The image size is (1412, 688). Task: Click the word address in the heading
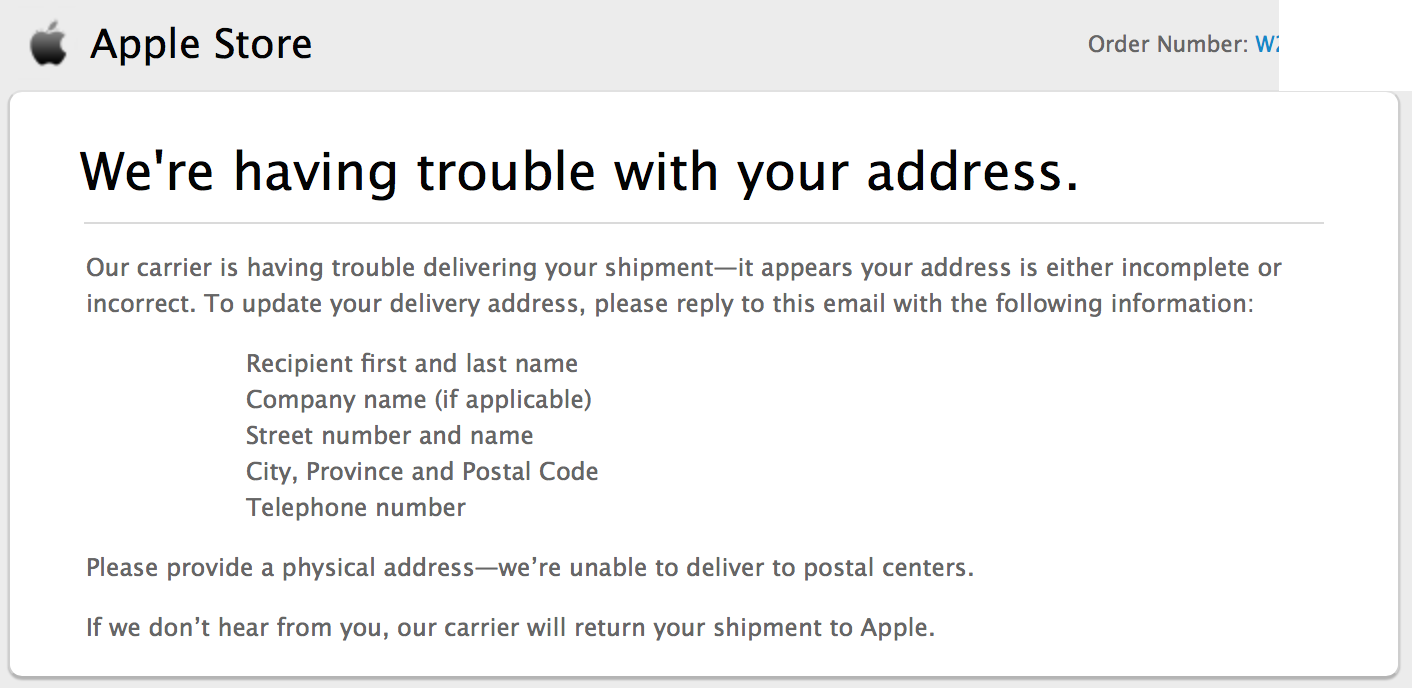point(973,171)
